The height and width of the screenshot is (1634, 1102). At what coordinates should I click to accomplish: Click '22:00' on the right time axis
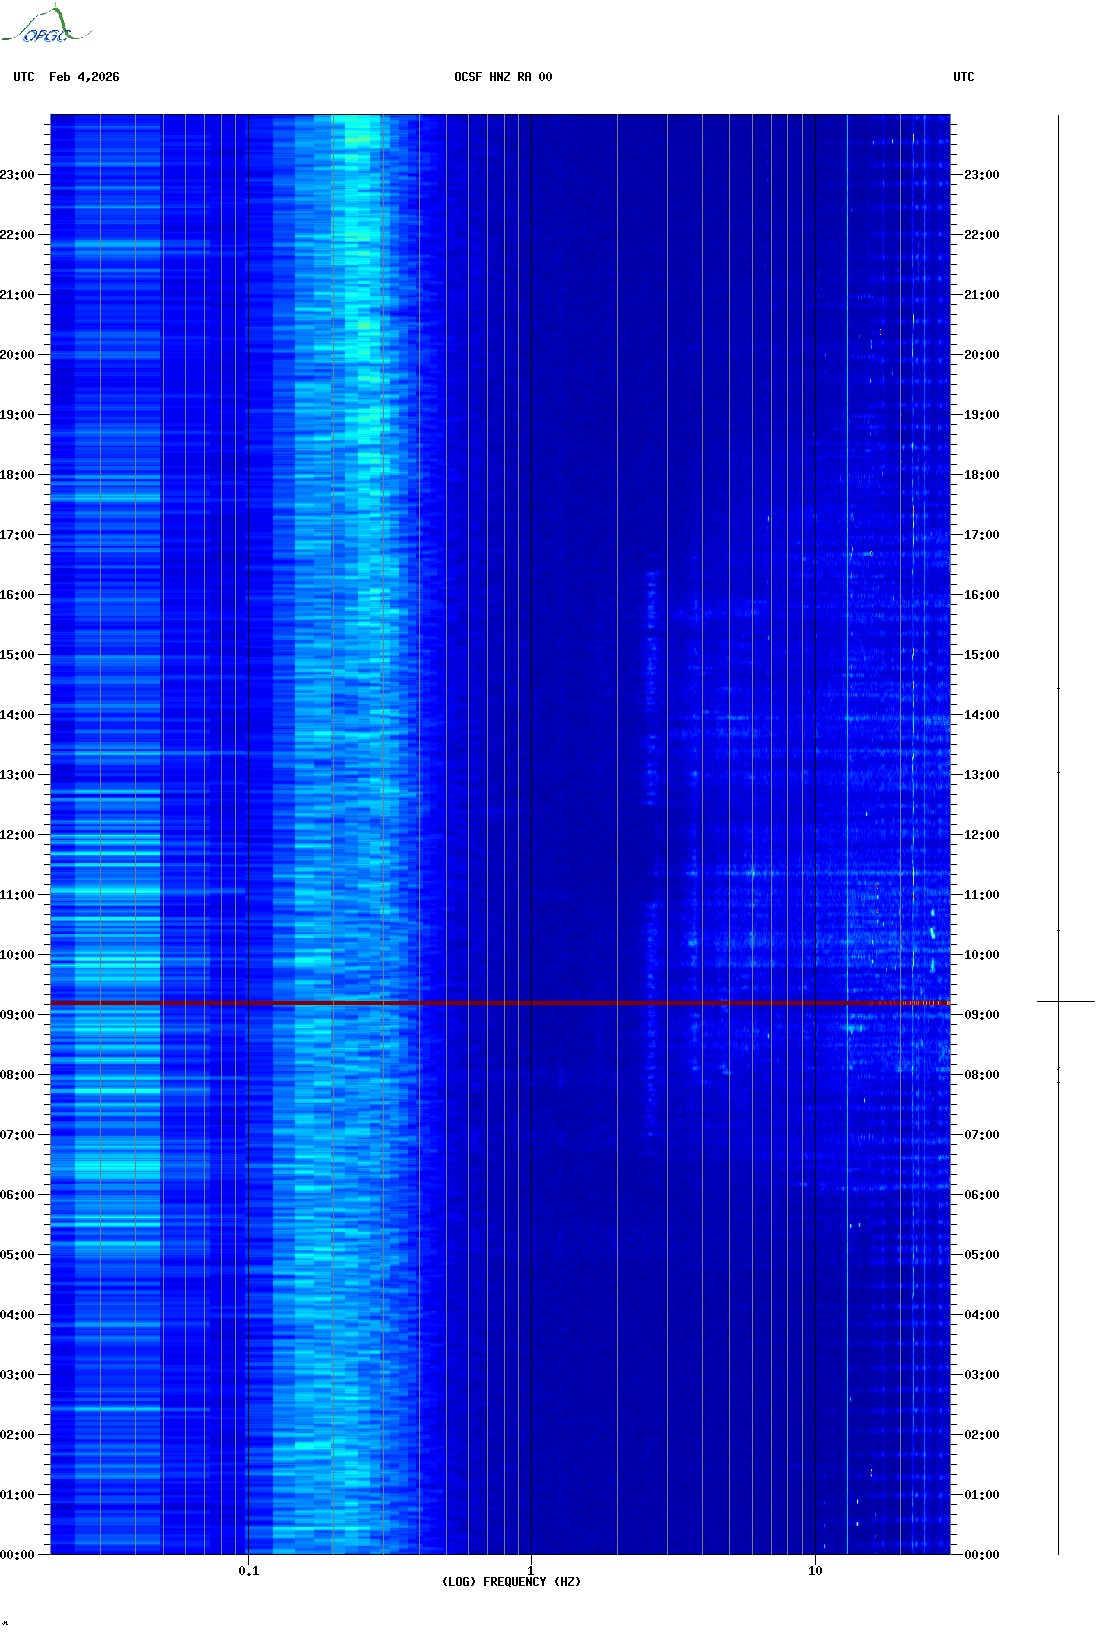coord(982,235)
